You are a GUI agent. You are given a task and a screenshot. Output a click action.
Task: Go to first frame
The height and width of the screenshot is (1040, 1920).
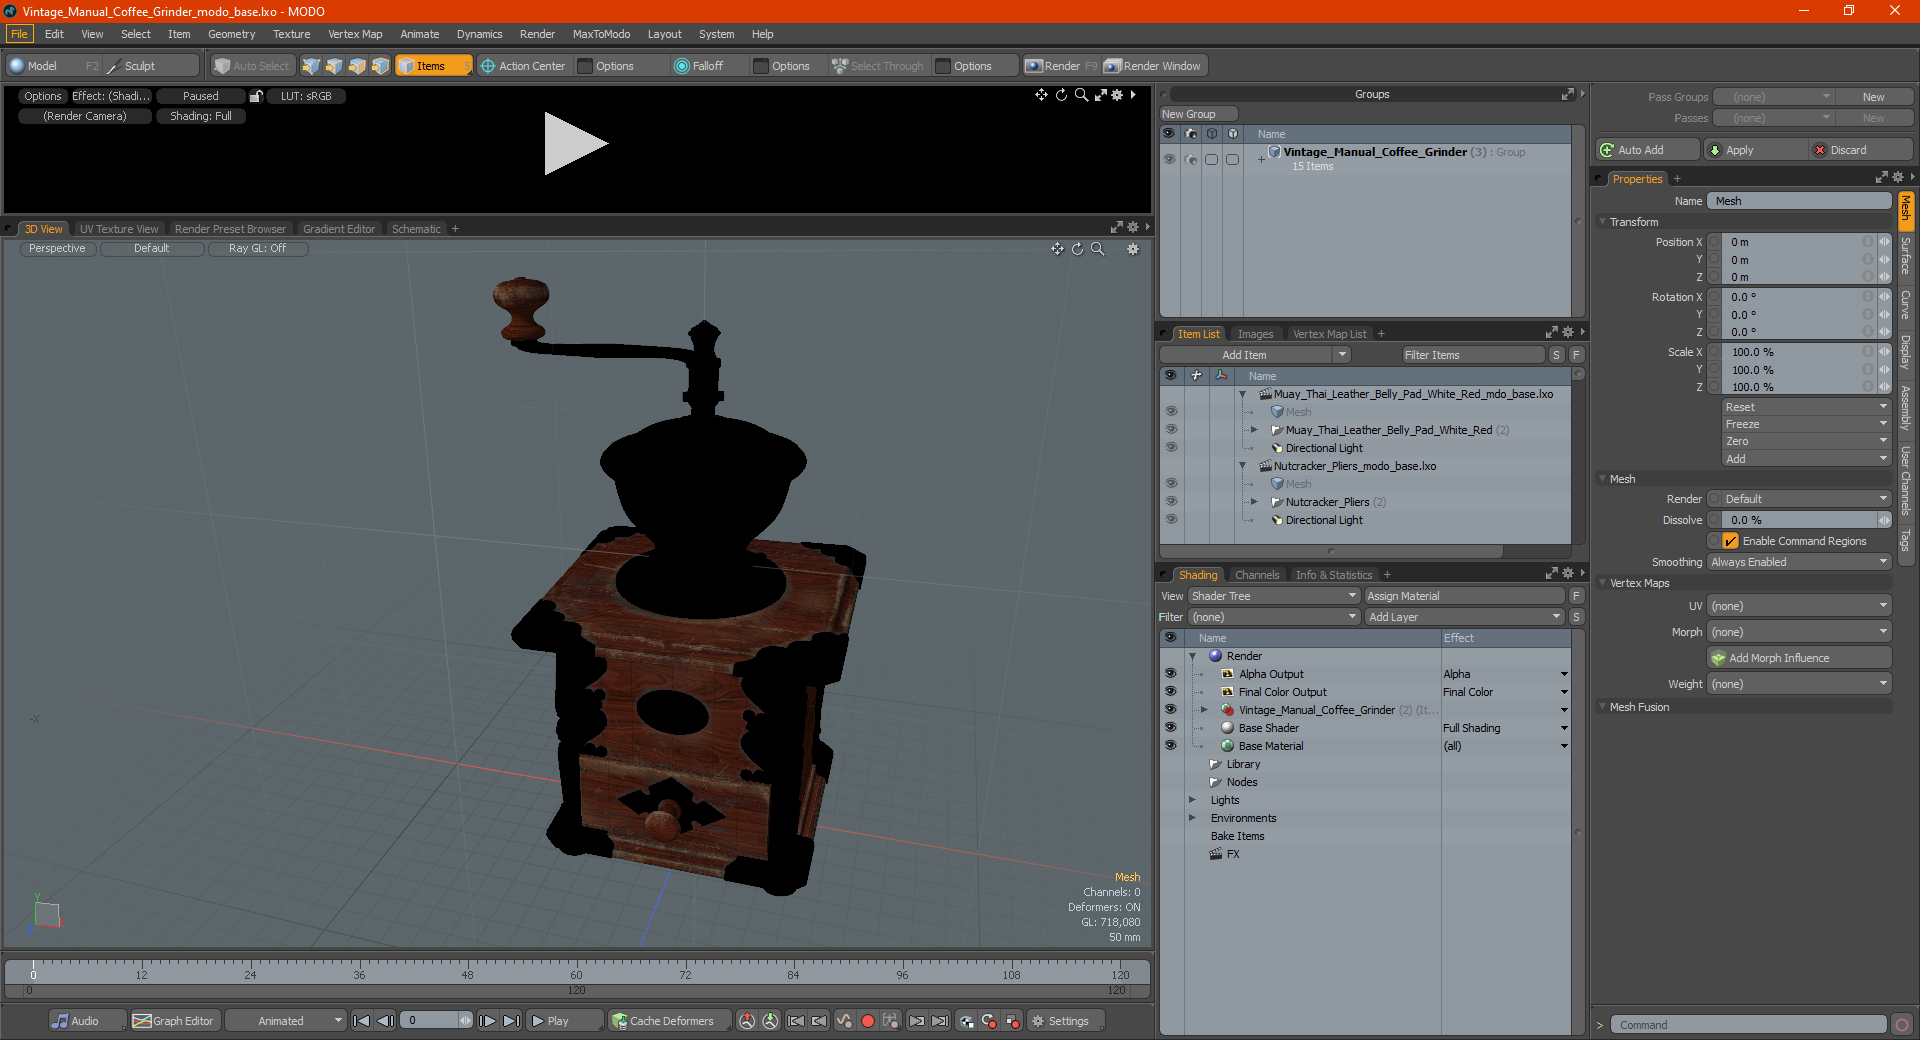(362, 1021)
